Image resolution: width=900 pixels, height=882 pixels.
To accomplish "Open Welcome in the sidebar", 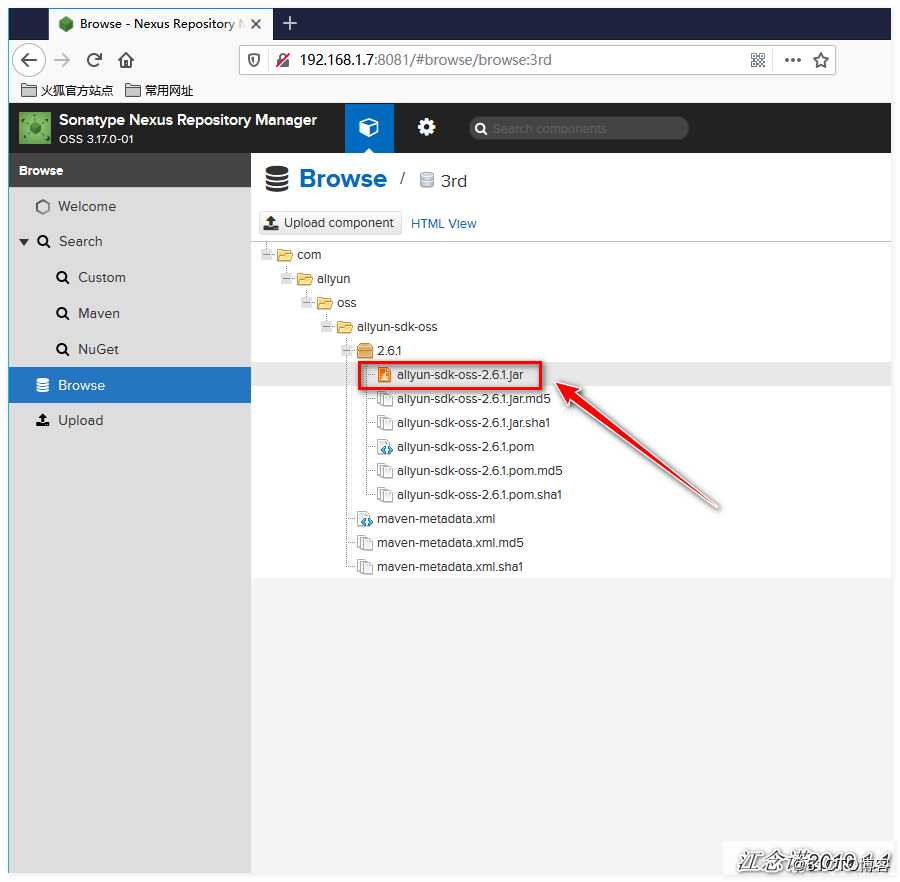I will [x=130, y=206].
